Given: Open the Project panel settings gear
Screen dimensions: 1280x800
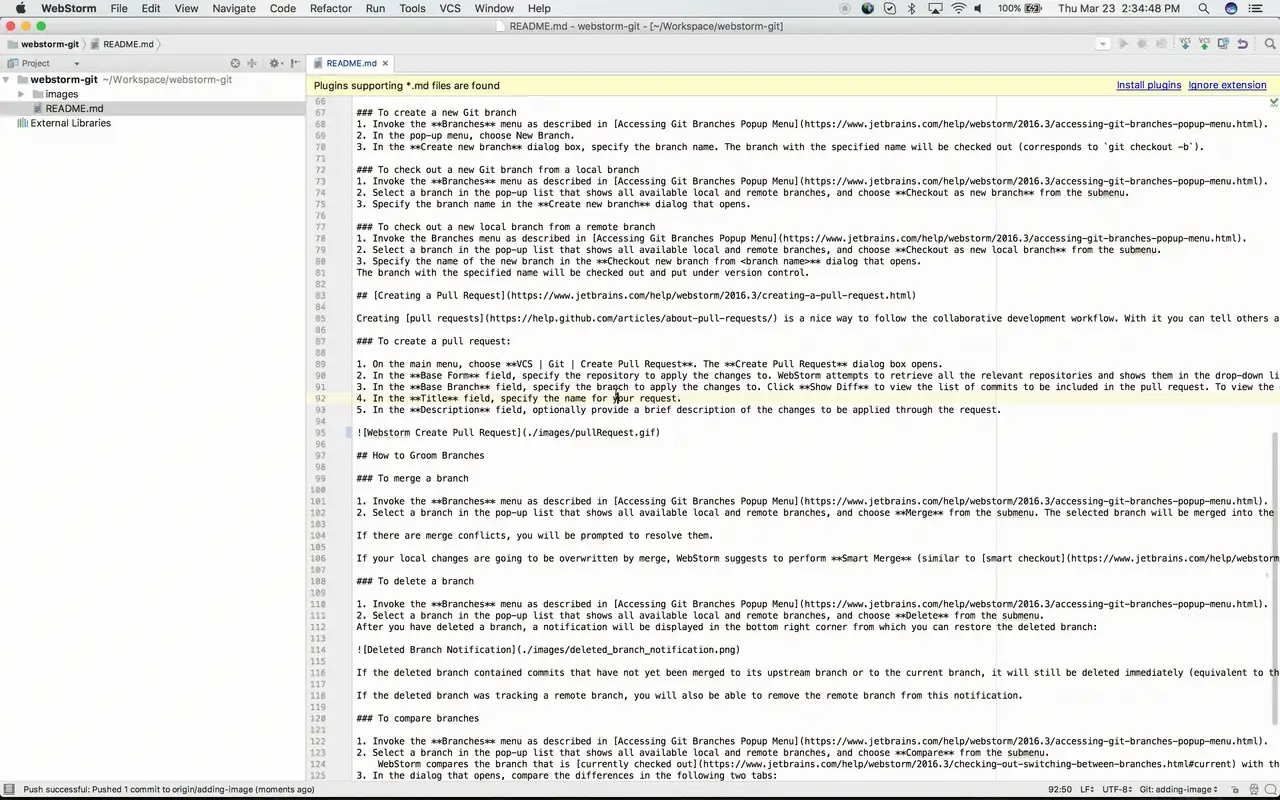Looking at the screenshot, I should pyautogui.click(x=274, y=62).
